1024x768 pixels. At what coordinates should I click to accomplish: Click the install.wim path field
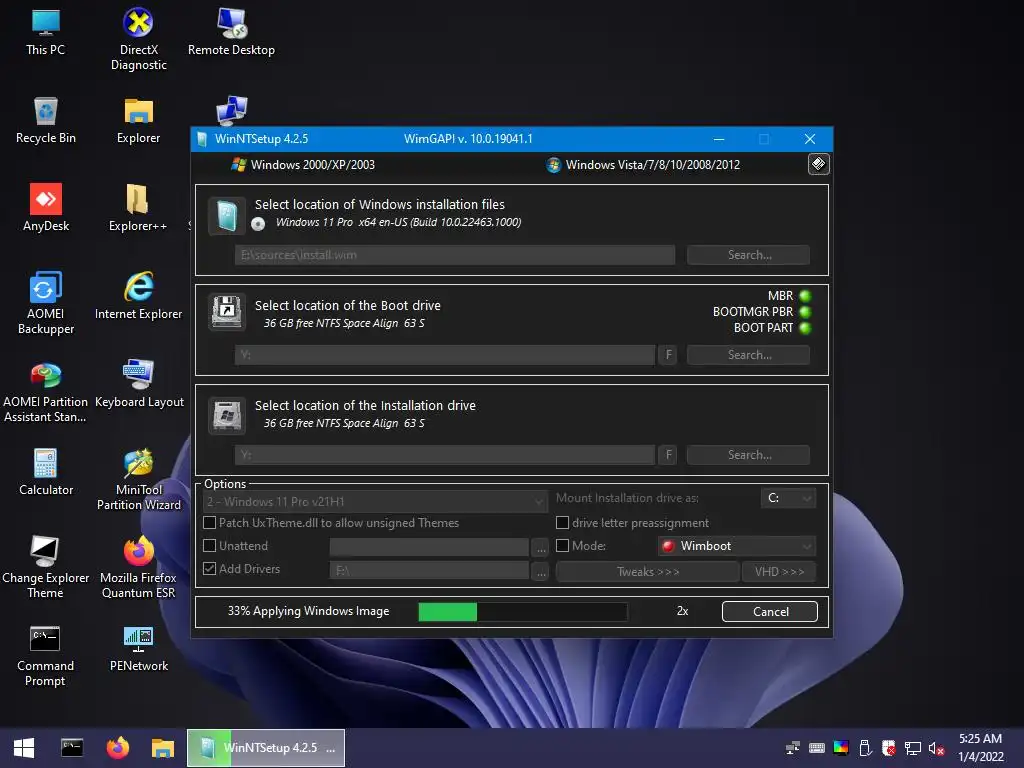[455, 255]
